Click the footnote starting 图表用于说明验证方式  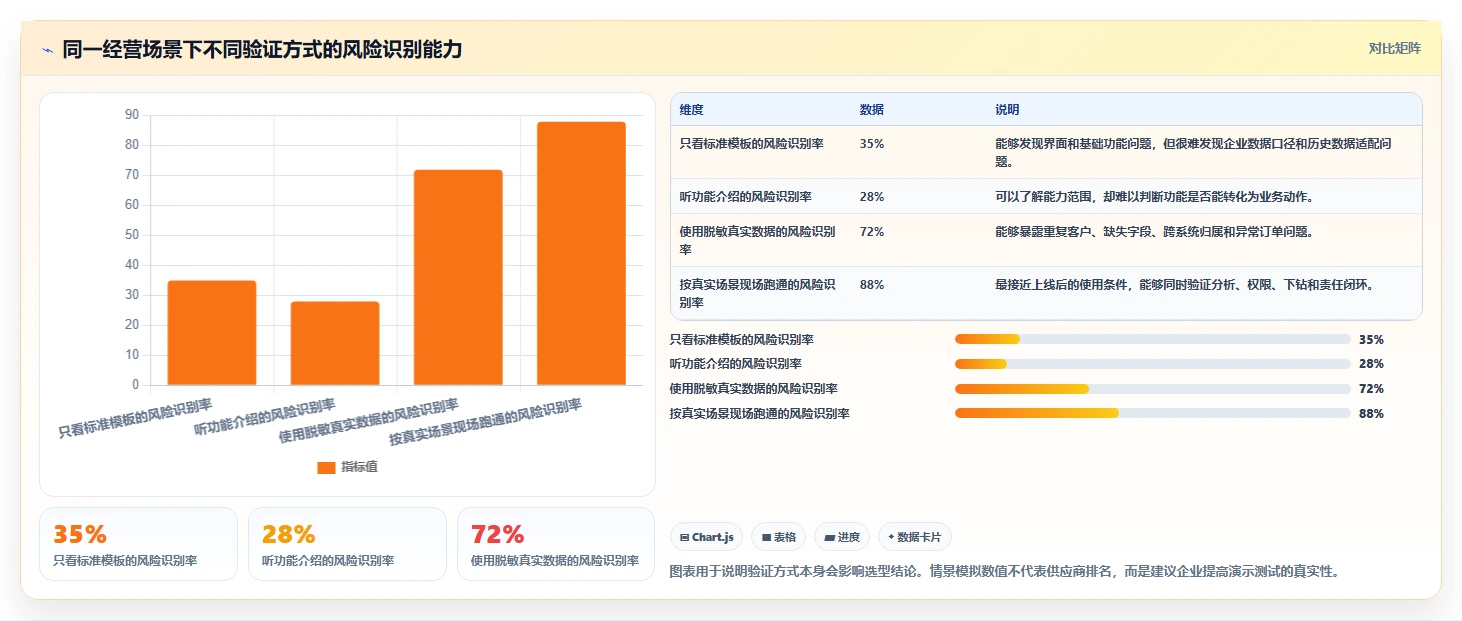(1004, 572)
